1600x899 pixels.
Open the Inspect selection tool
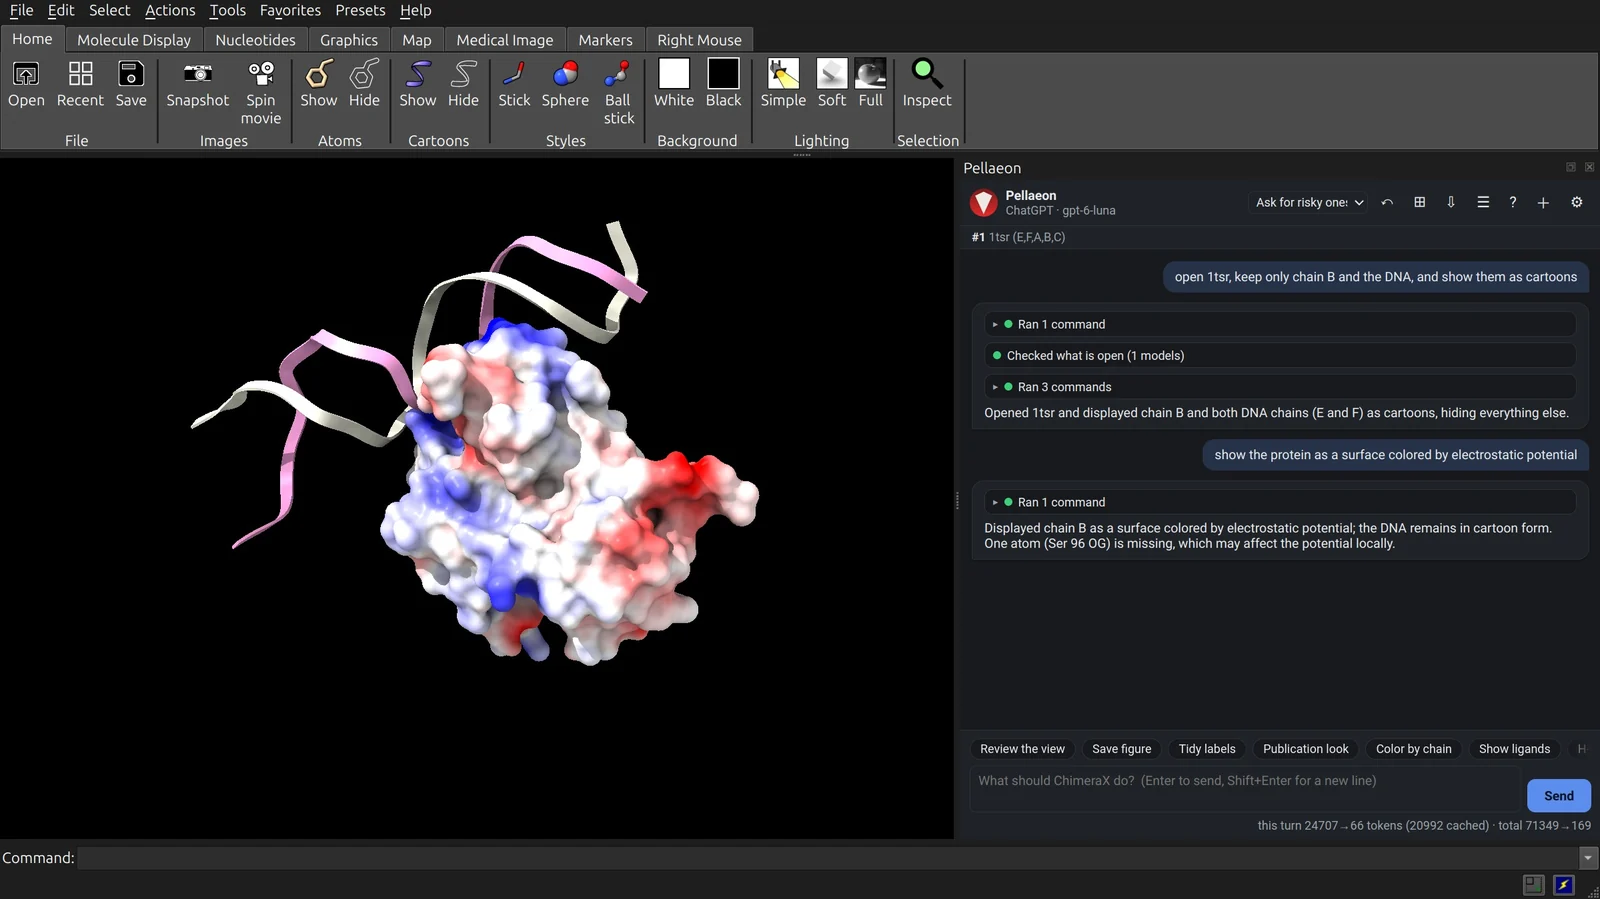927,83
